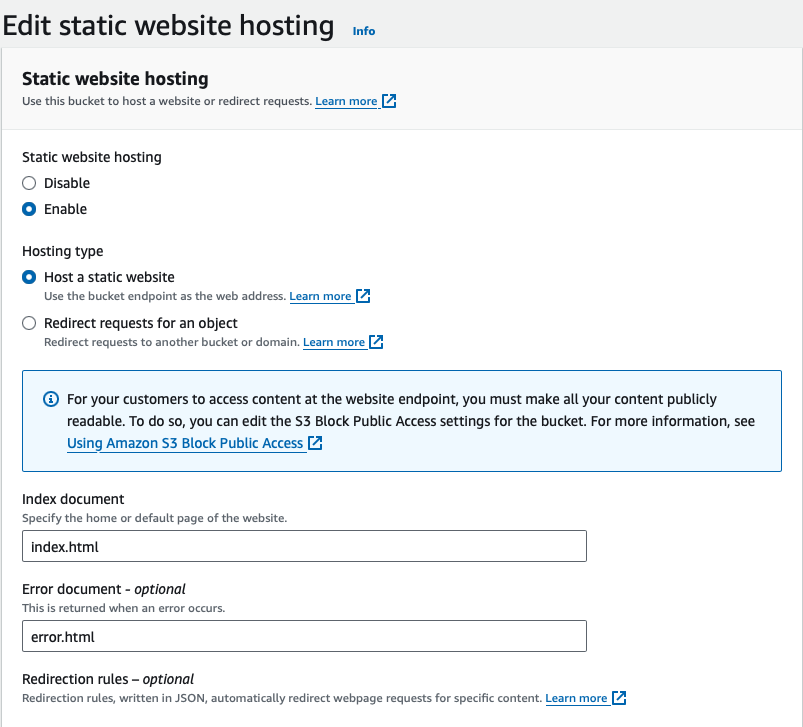Viewport: 803px width, 727px height.
Task: Click external link icon beside header Learn more
Action: [390, 101]
